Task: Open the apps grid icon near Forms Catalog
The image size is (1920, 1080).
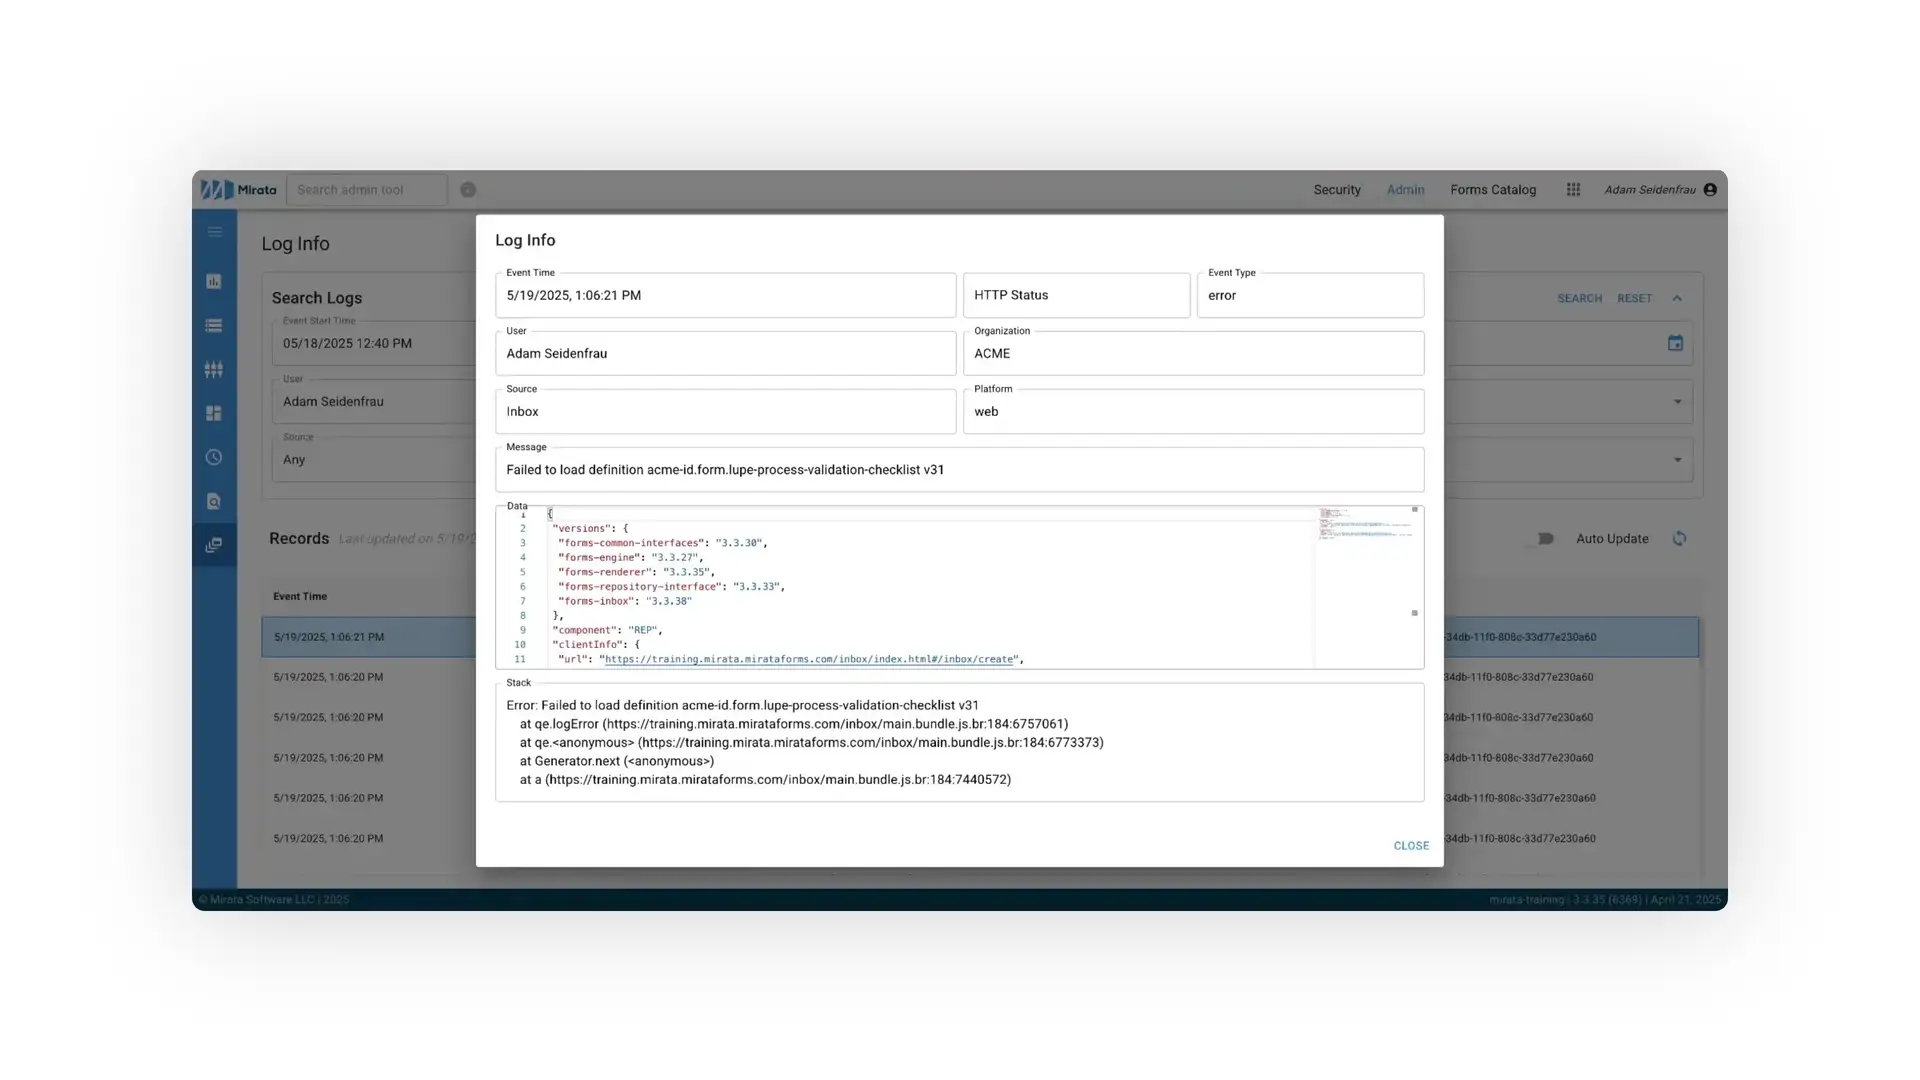Action: click(1572, 189)
